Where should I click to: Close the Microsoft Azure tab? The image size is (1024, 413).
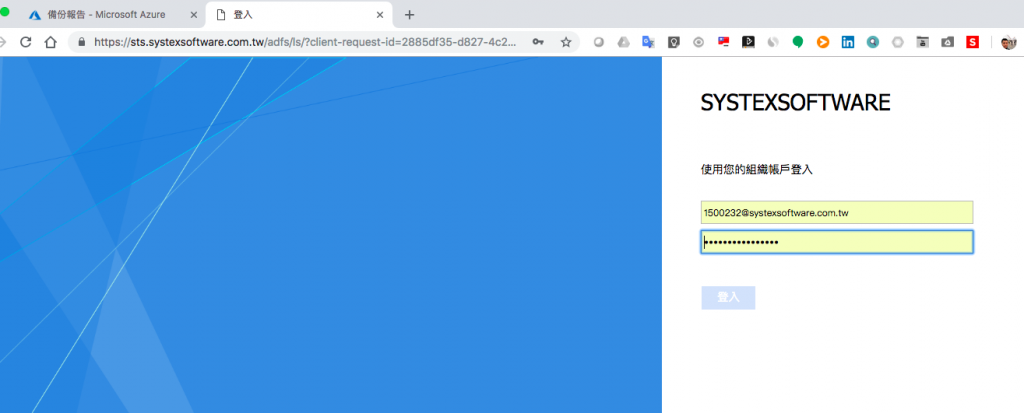click(x=193, y=14)
